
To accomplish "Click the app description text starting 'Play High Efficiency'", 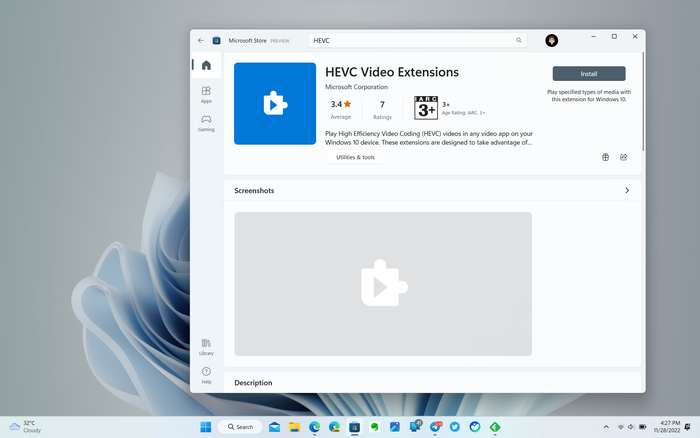I will click(x=429, y=138).
